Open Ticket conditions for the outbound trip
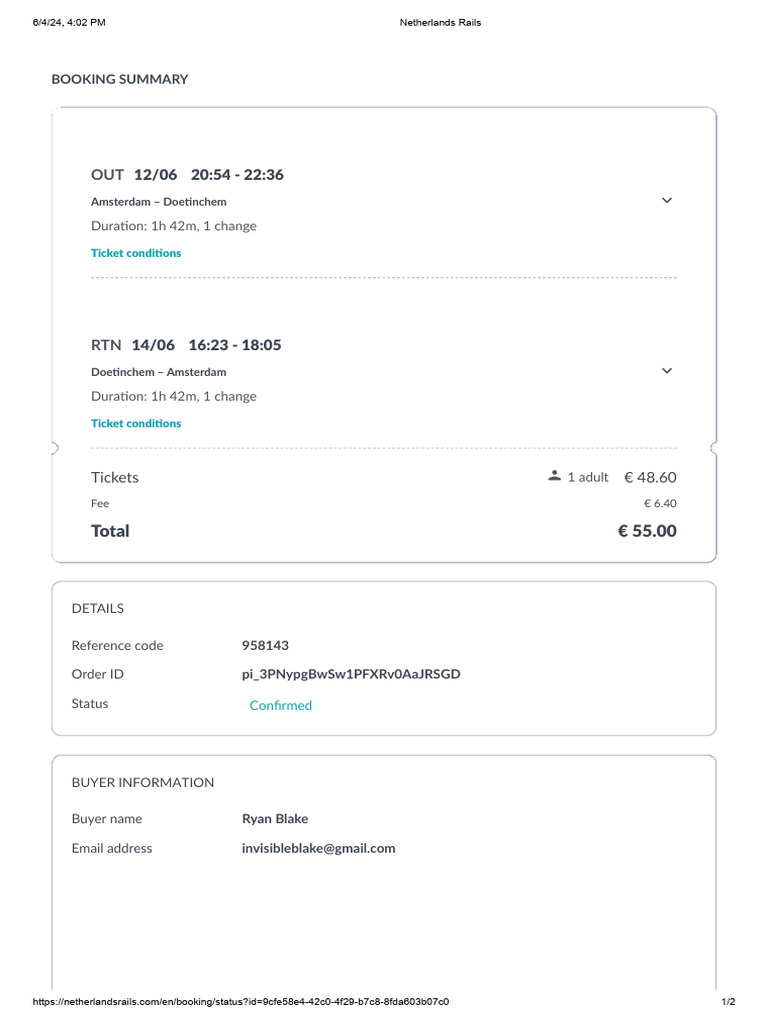 [136, 253]
